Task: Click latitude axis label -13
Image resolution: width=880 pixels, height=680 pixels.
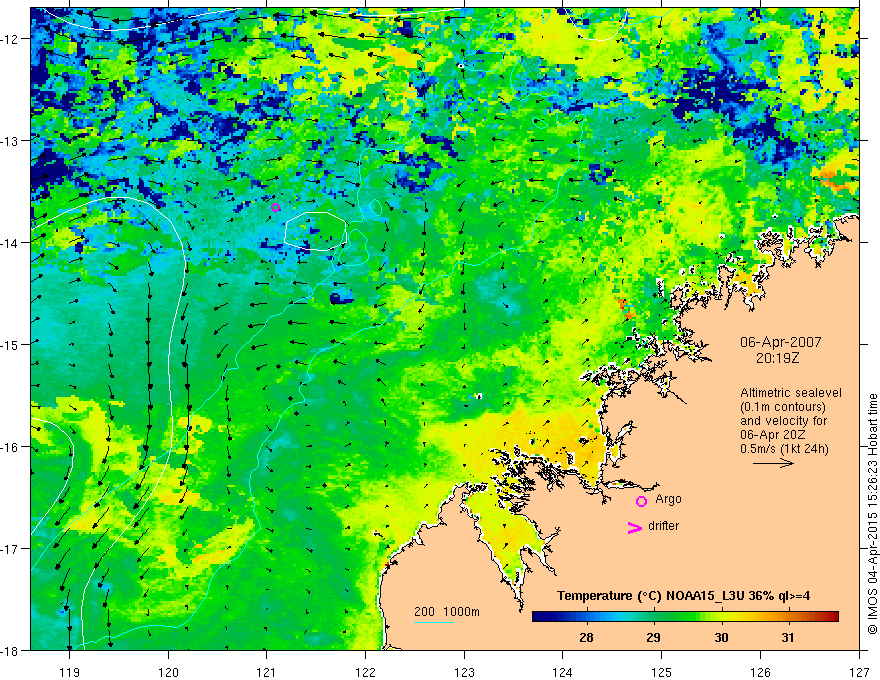Action: pyautogui.click(x=11, y=141)
